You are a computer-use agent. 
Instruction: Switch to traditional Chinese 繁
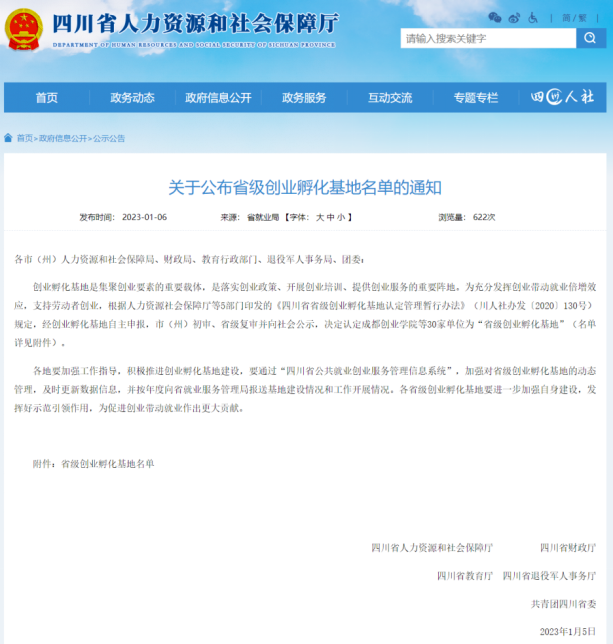tap(582, 18)
